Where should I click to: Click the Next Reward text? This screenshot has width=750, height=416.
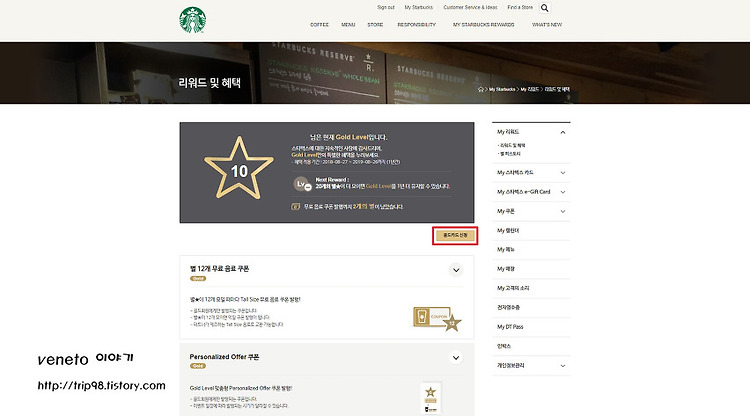pyautogui.click(x=332, y=180)
